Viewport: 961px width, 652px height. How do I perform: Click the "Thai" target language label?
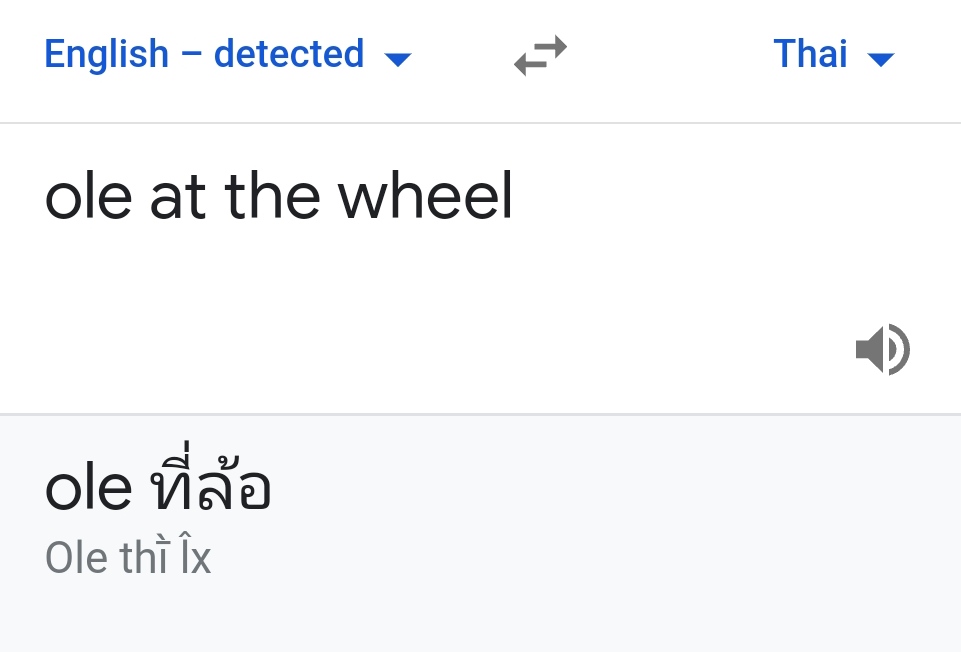(x=810, y=54)
